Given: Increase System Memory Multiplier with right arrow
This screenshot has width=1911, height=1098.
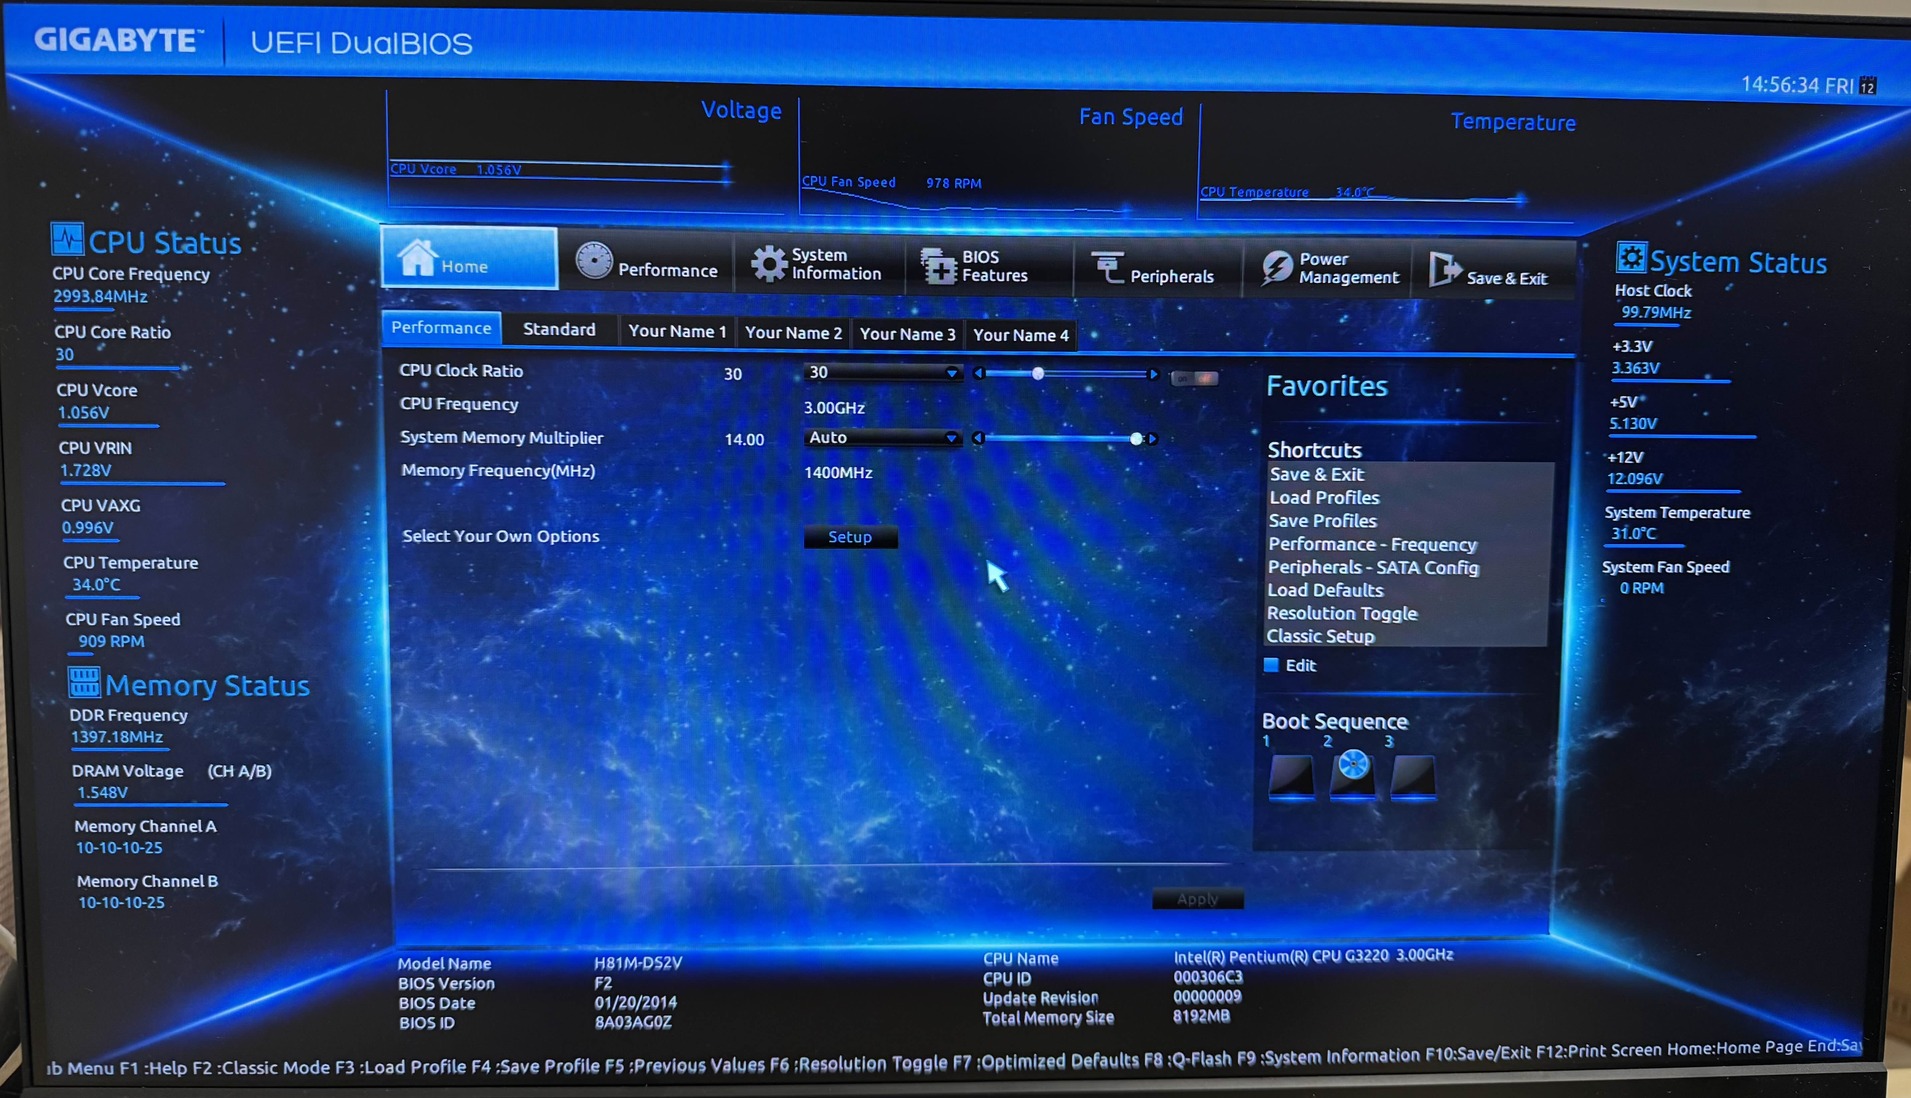Looking at the screenshot, I should point(1153,439).
